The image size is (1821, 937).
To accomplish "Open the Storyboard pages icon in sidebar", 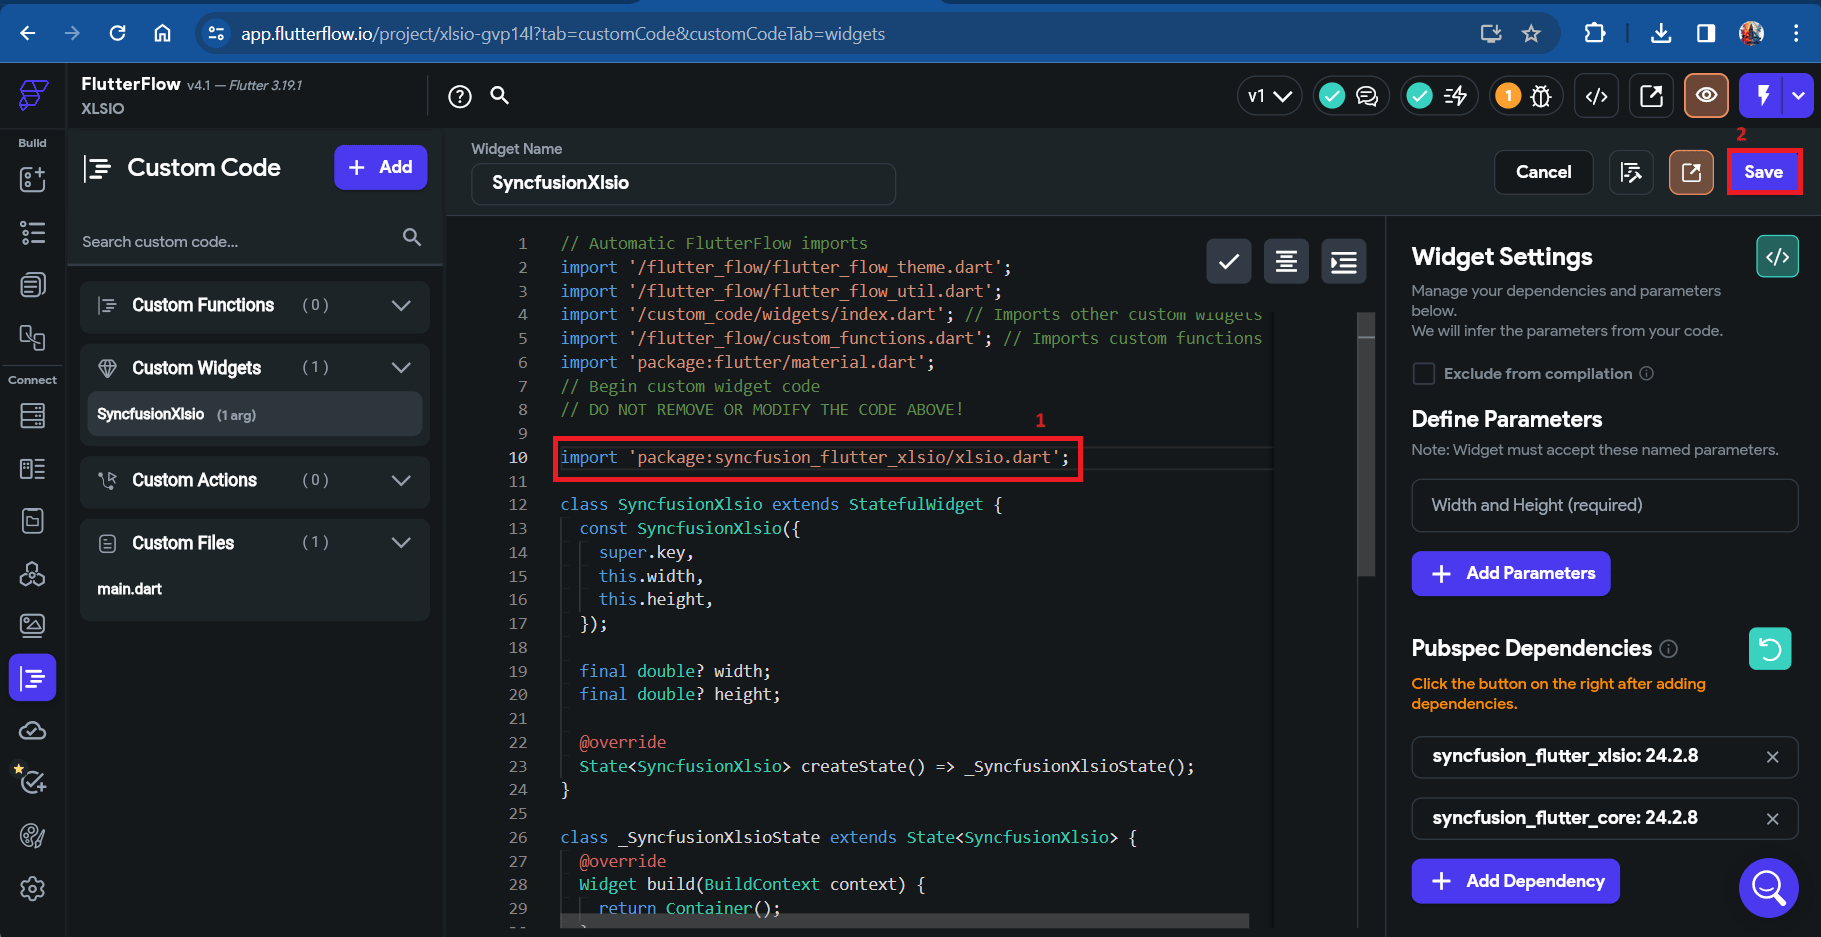I will [33, 285].
